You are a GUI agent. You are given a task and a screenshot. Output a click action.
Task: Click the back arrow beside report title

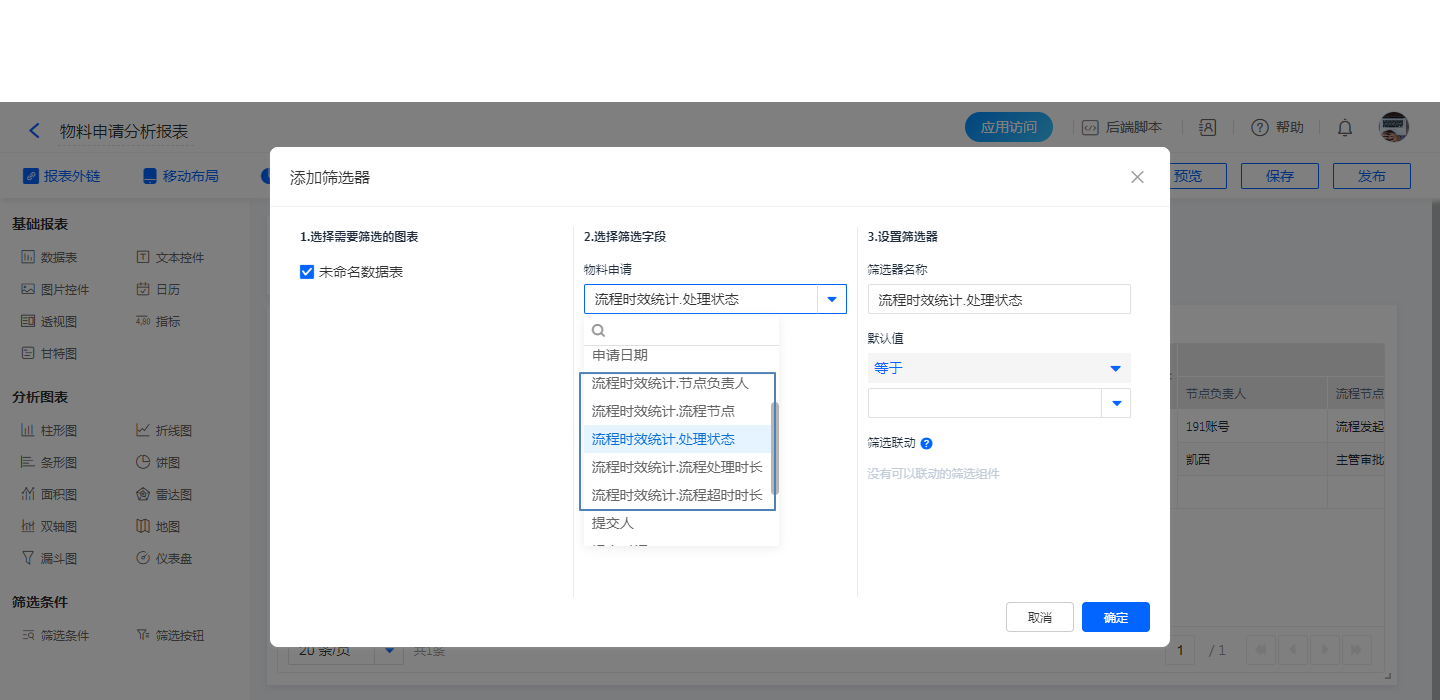(x=35, y=131)
